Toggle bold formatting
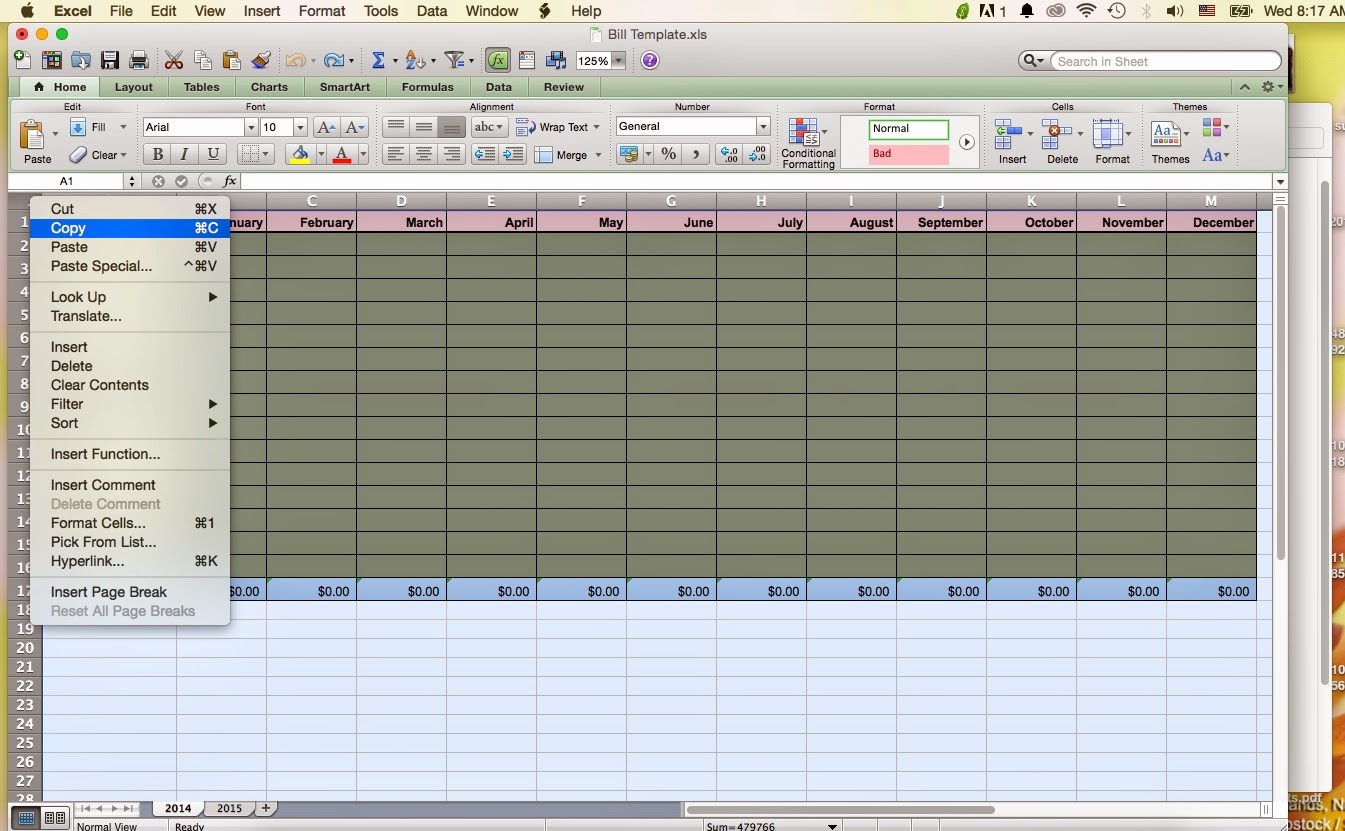This screenshot has height=831, width=1345. [x=157, y=154]
